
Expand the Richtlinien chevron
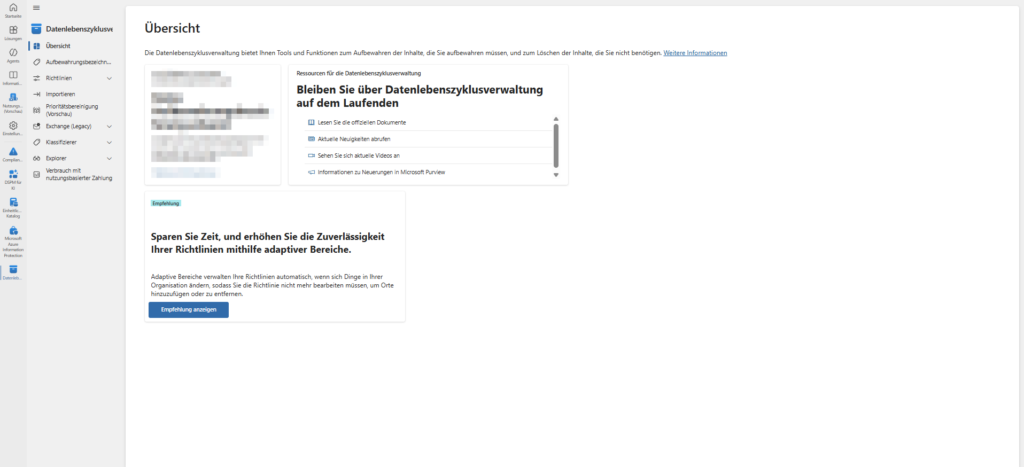109,77
